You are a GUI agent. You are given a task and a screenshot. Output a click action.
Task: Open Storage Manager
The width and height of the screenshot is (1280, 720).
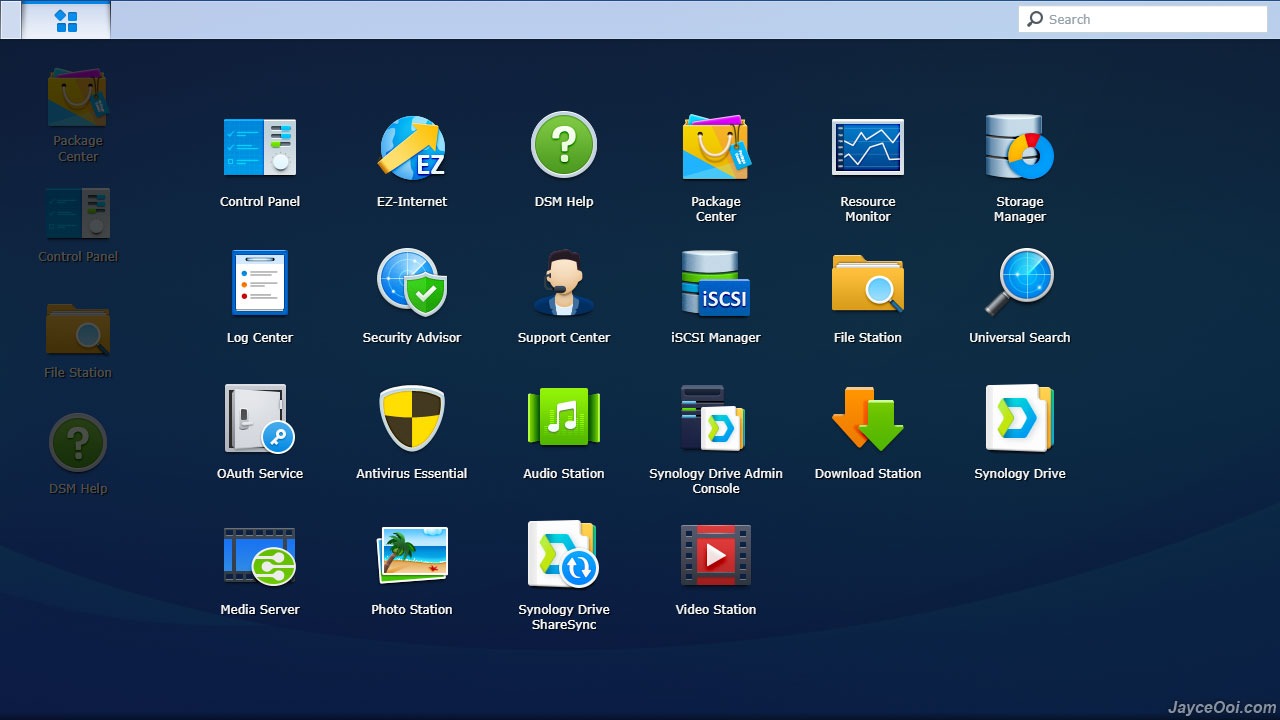(x=1020, y=147)
